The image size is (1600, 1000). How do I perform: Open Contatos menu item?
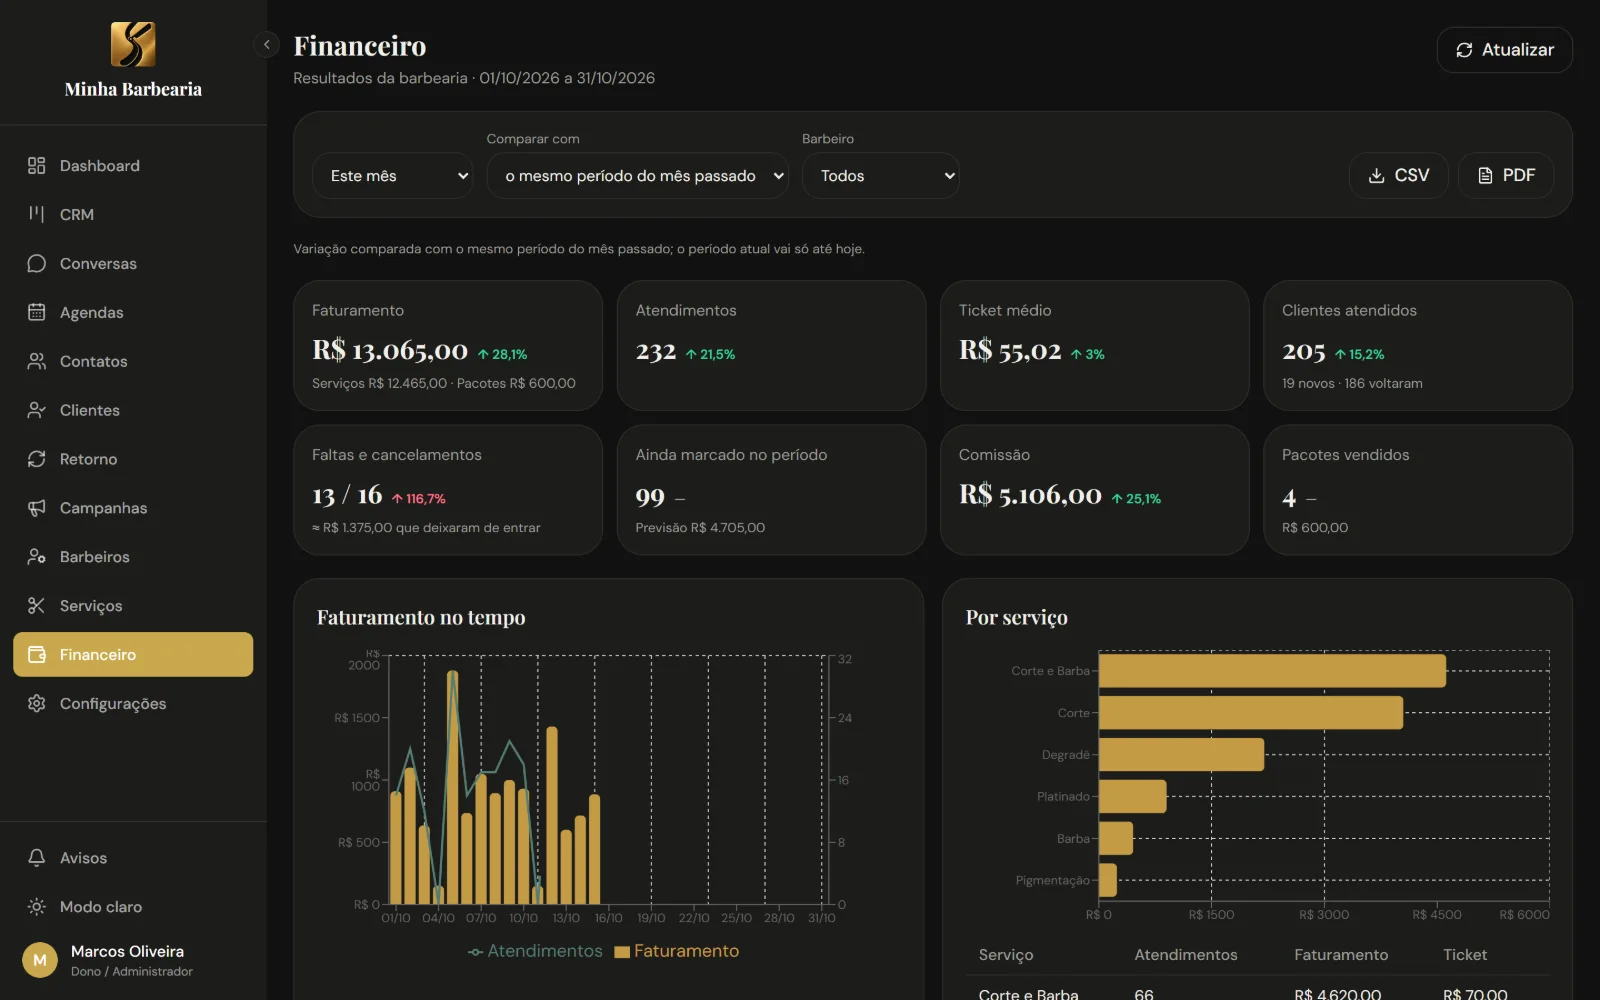(133, 361)
